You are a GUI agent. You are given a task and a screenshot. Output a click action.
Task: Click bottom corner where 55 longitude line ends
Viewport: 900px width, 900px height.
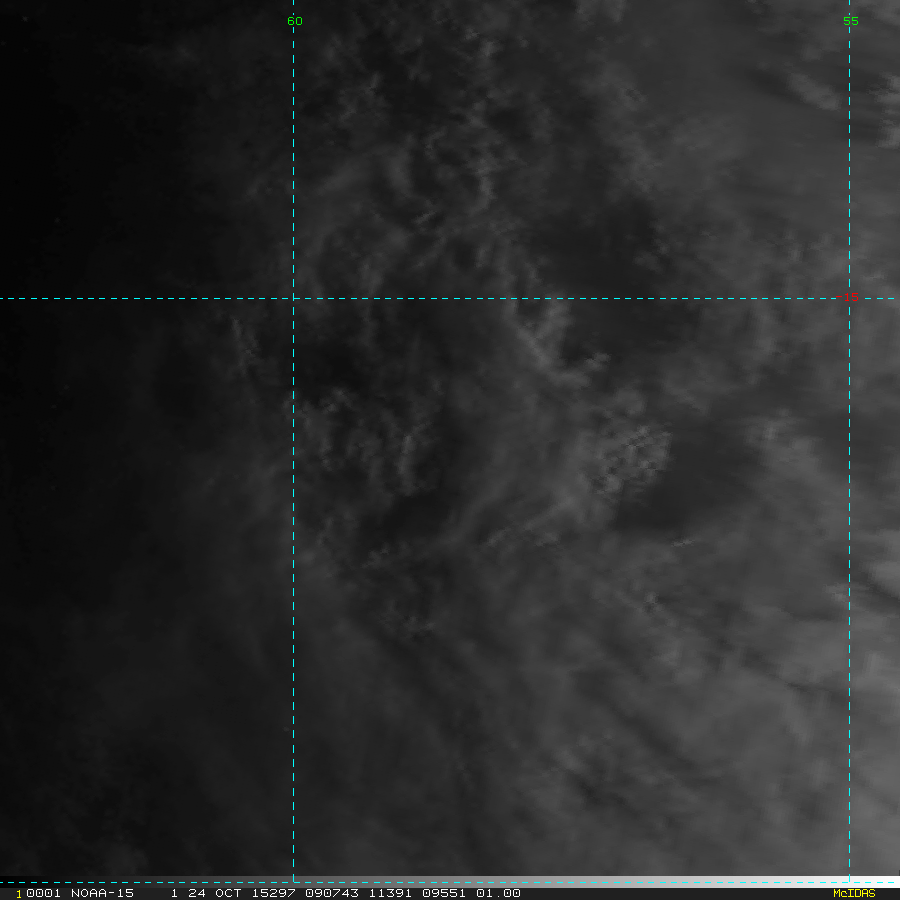point(849,882)
